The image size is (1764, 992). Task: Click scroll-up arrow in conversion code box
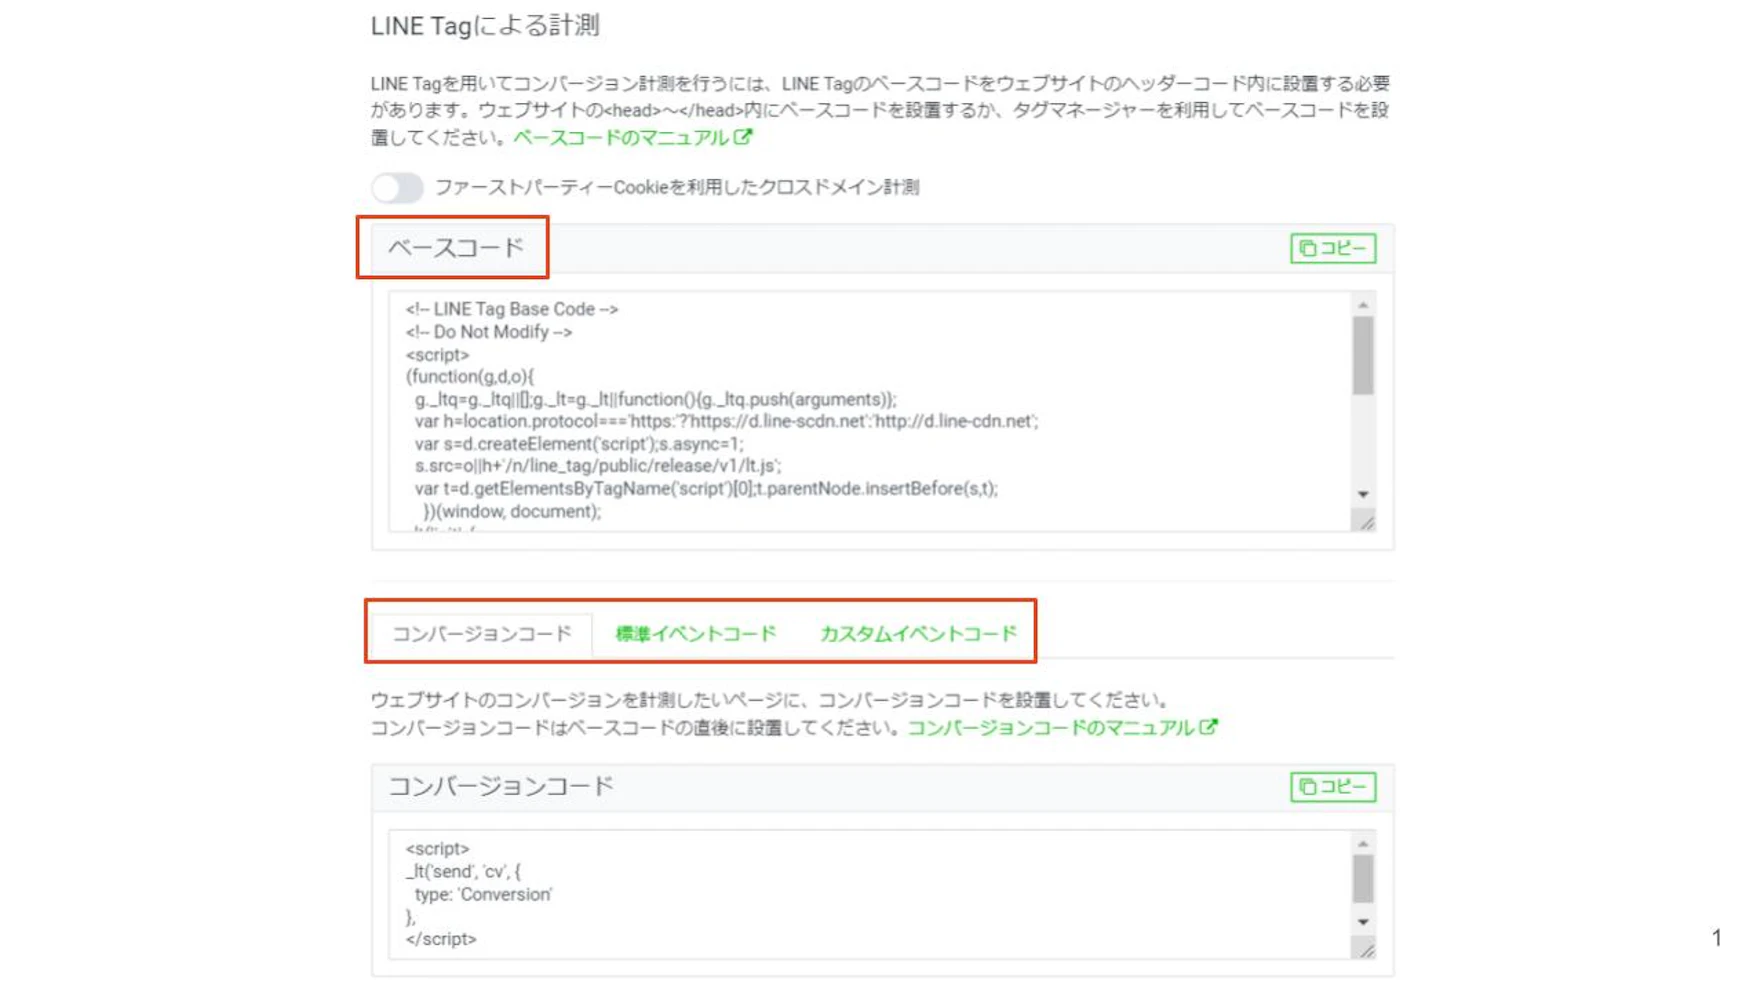1363,845
